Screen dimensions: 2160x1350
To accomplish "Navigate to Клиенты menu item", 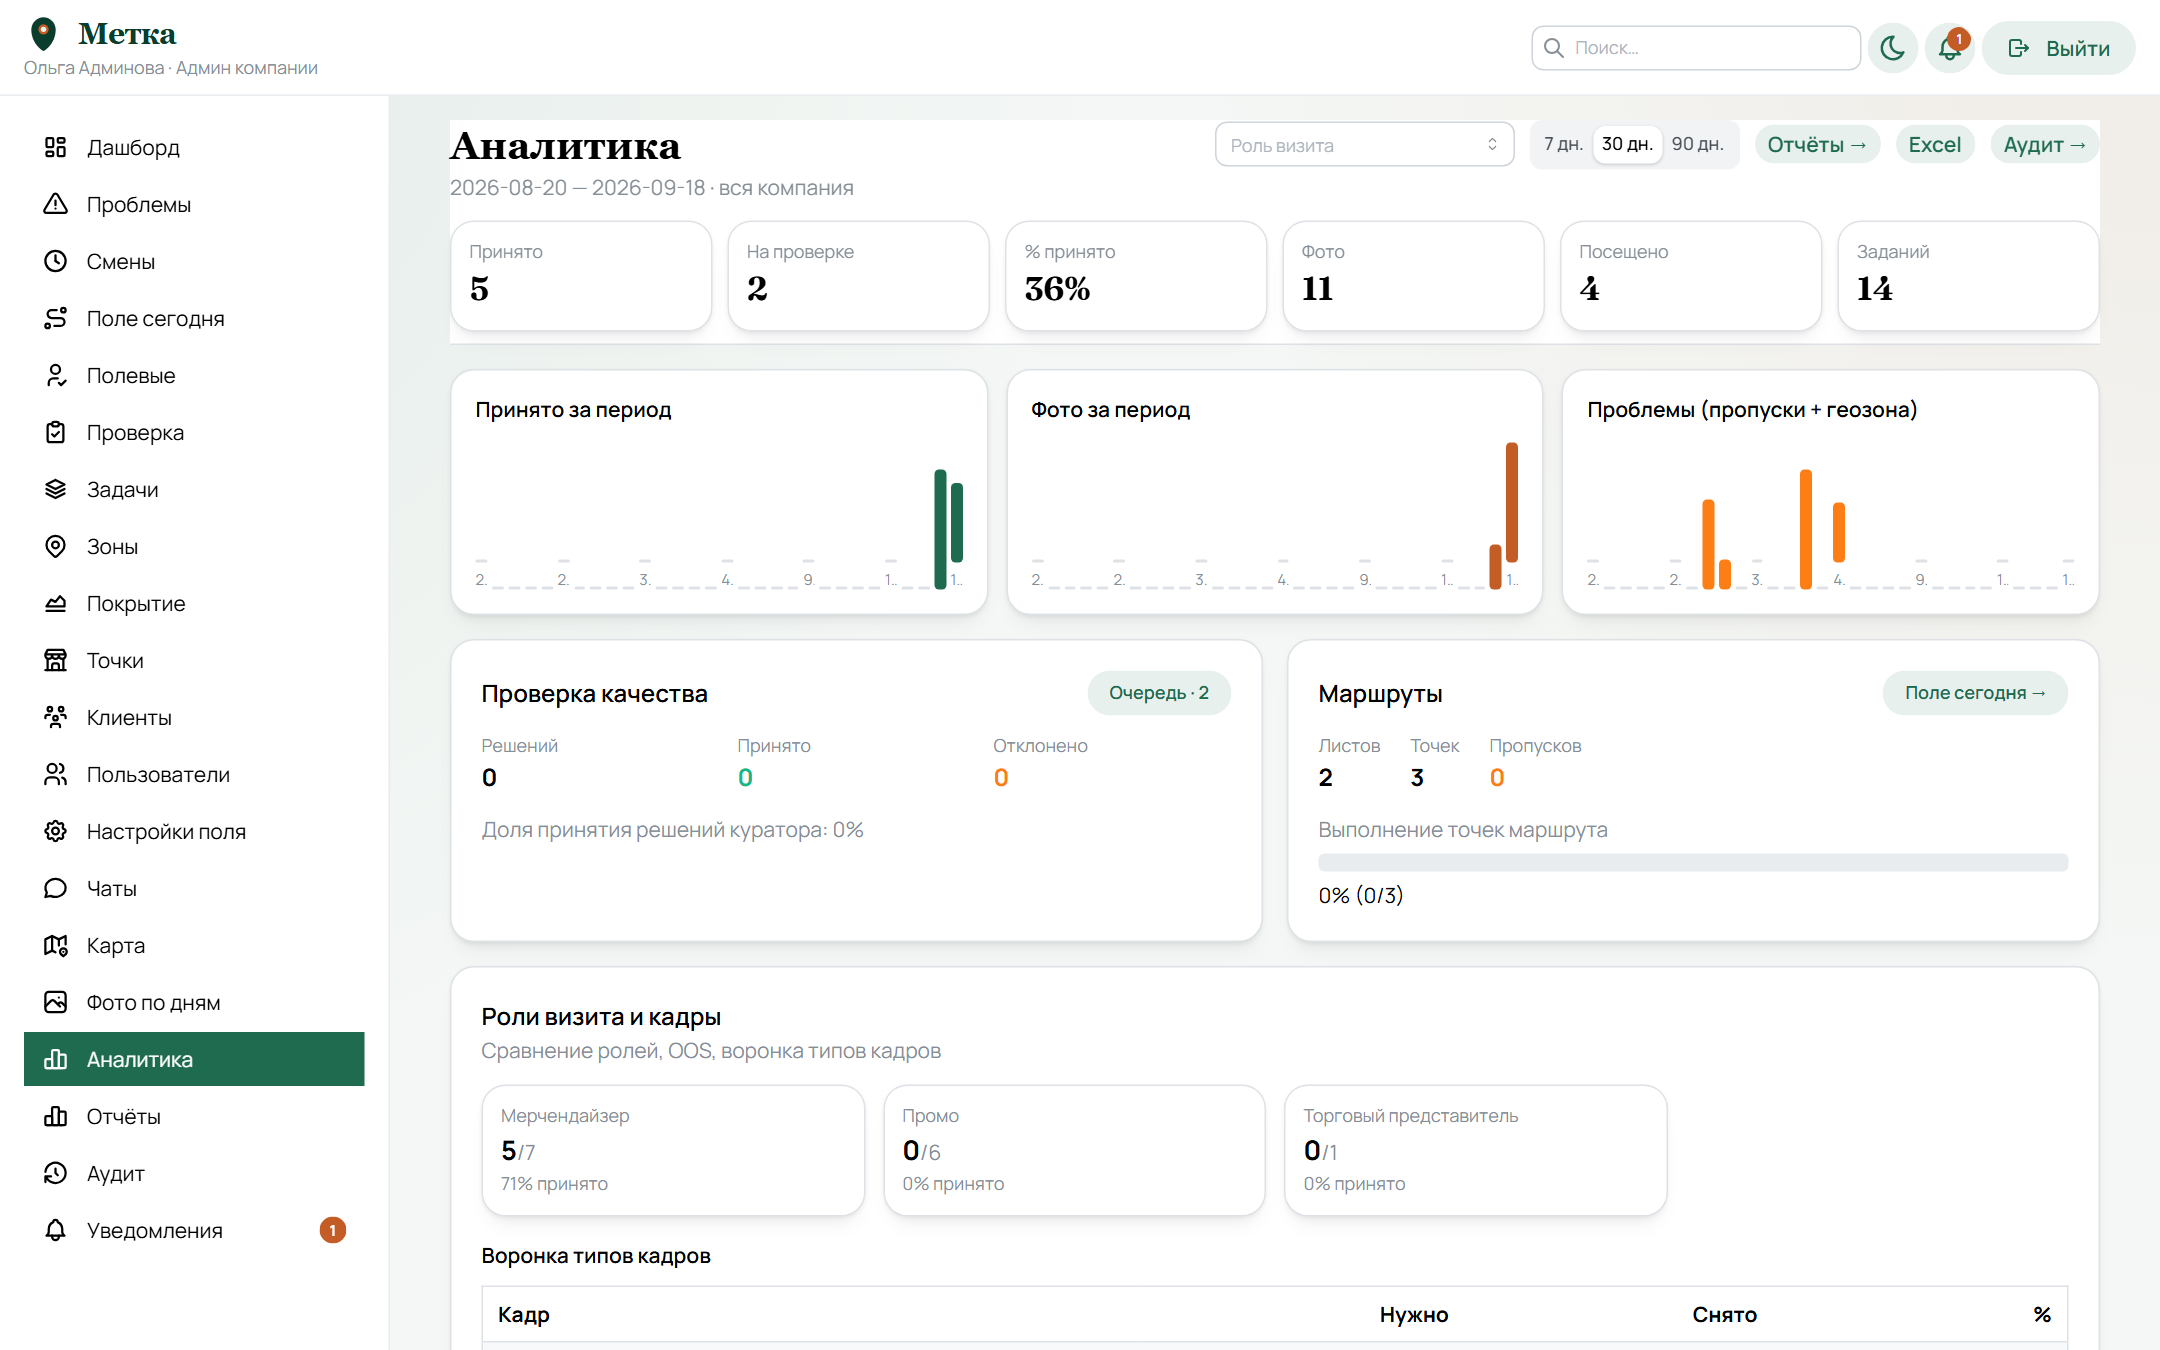I will click(194, 717).
